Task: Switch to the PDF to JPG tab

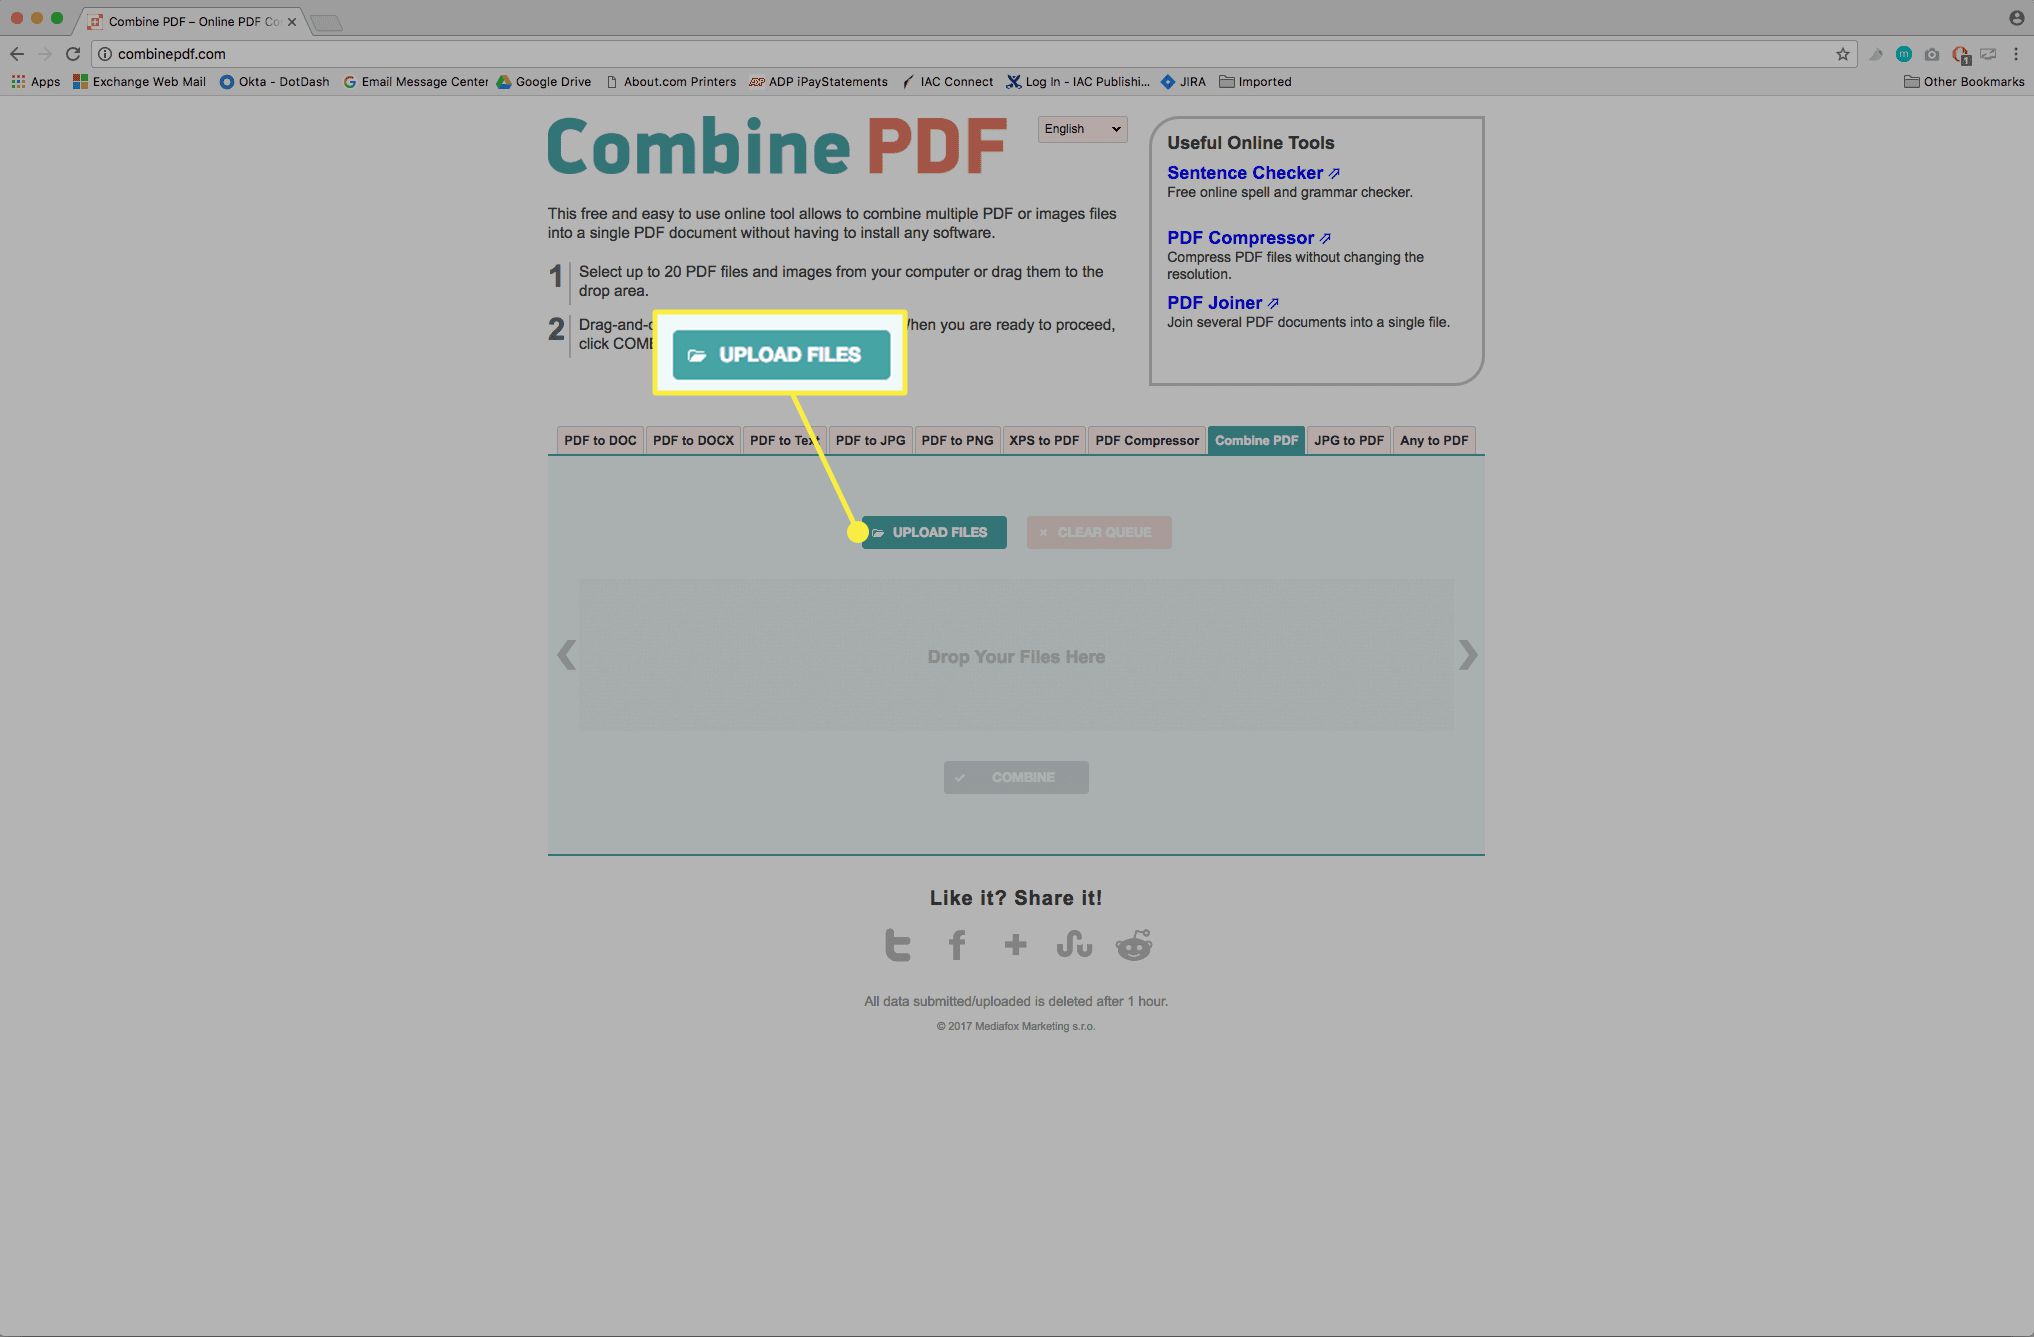Action: point(869,439)
